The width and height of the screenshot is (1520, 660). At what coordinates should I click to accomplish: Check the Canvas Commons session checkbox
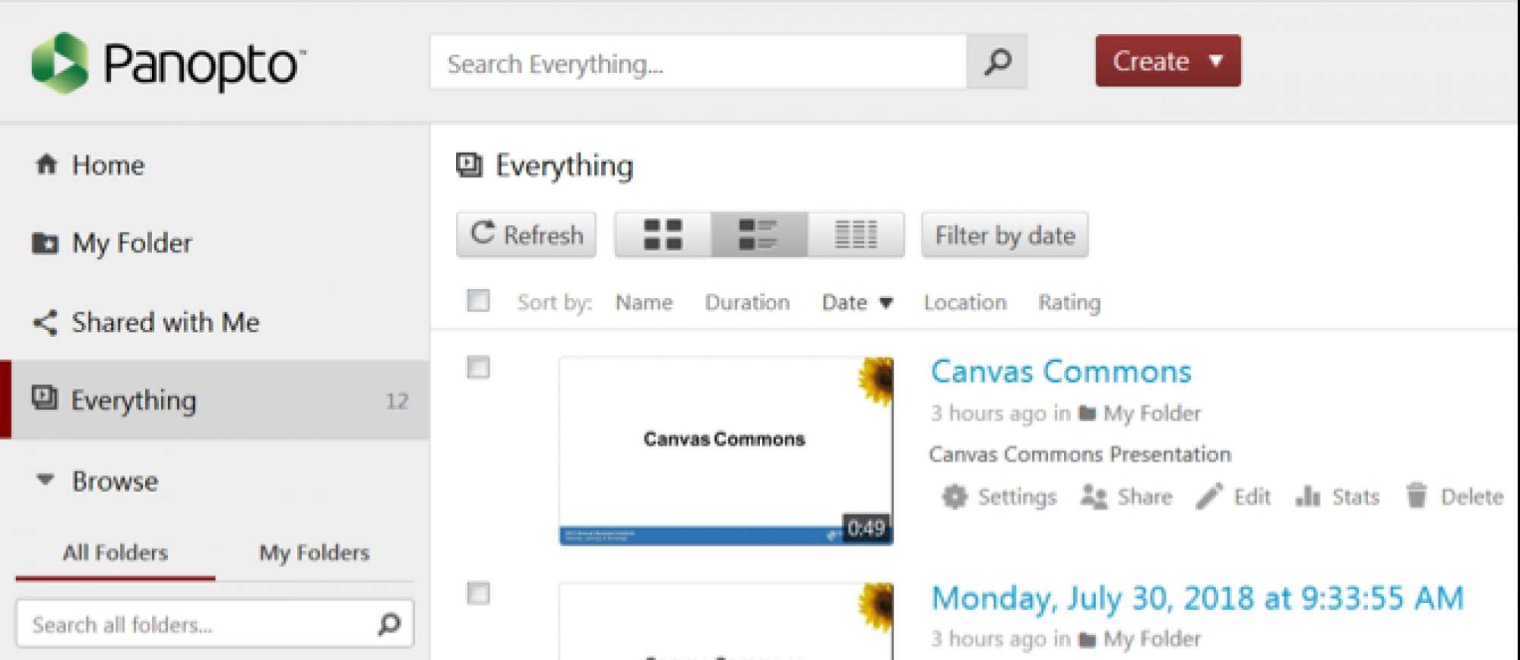pyautogui.click(x=478, y=368)
